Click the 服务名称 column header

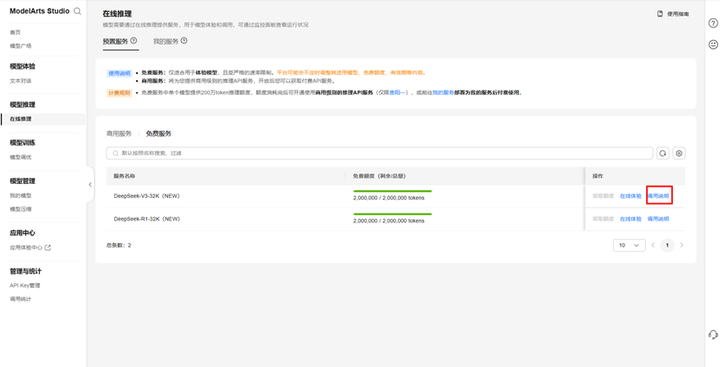[x=124, y=176]
